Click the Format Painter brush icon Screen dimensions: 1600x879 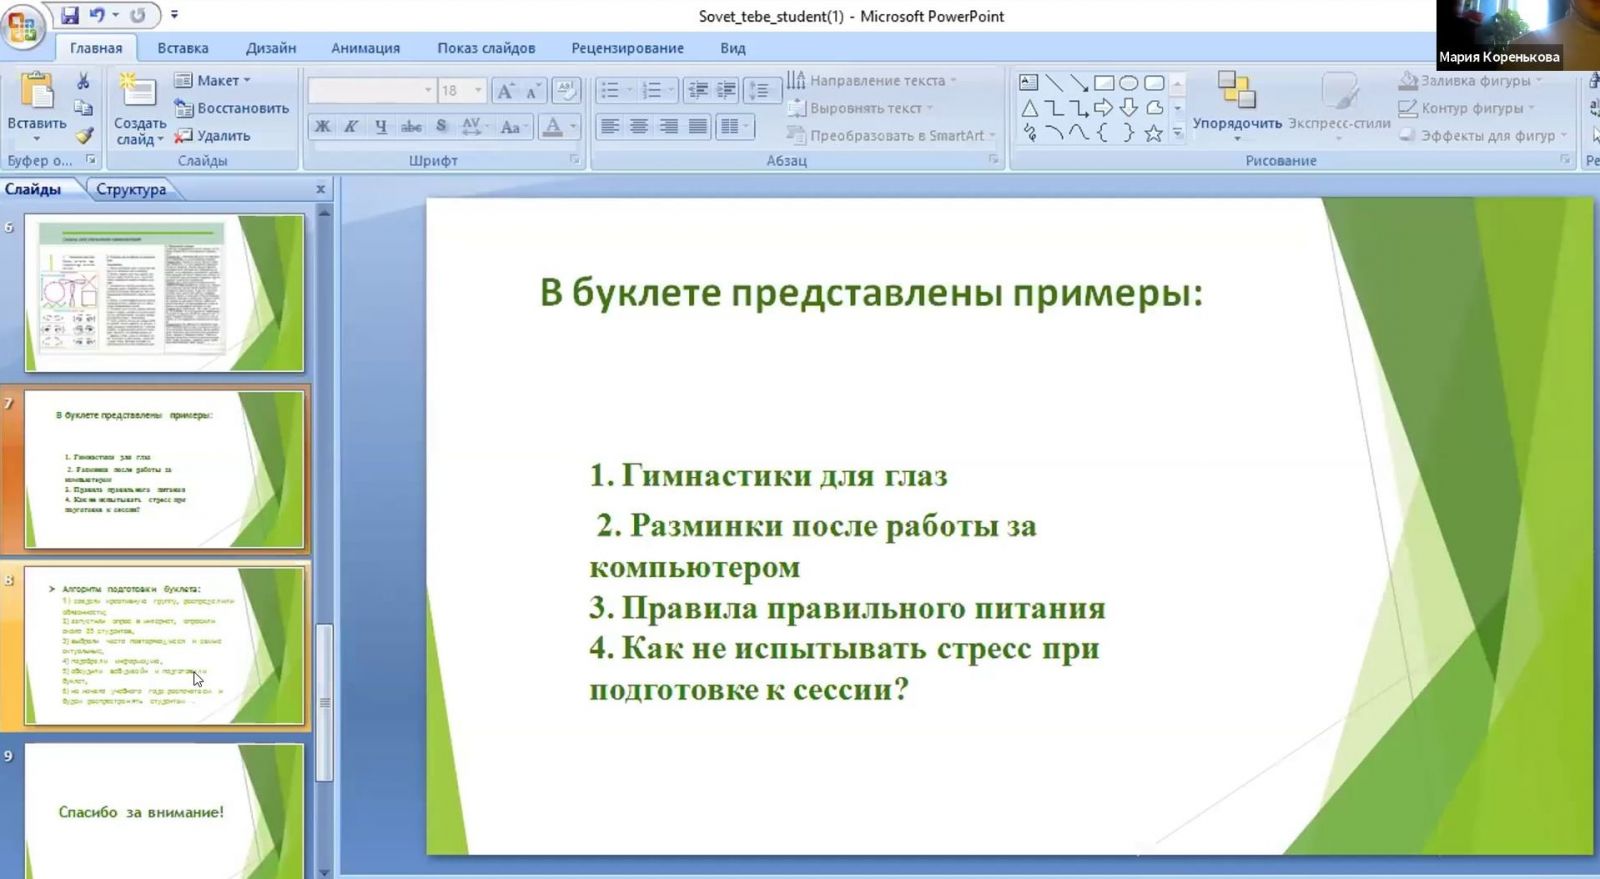pyautogui.click(x=84, y=135)
